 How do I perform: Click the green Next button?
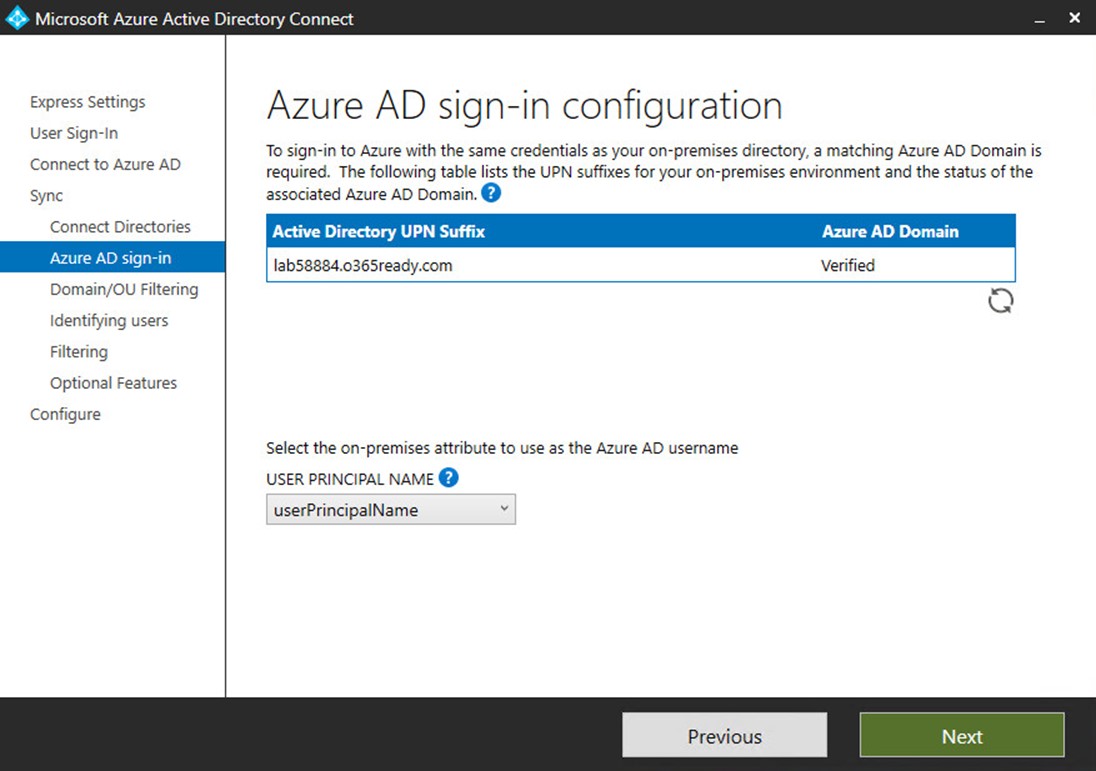(962, 735)
